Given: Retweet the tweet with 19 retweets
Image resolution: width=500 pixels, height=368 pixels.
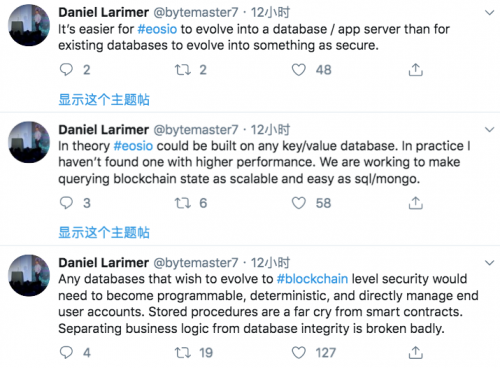Looking at the screenshot, I should click(x=183, y=352).
